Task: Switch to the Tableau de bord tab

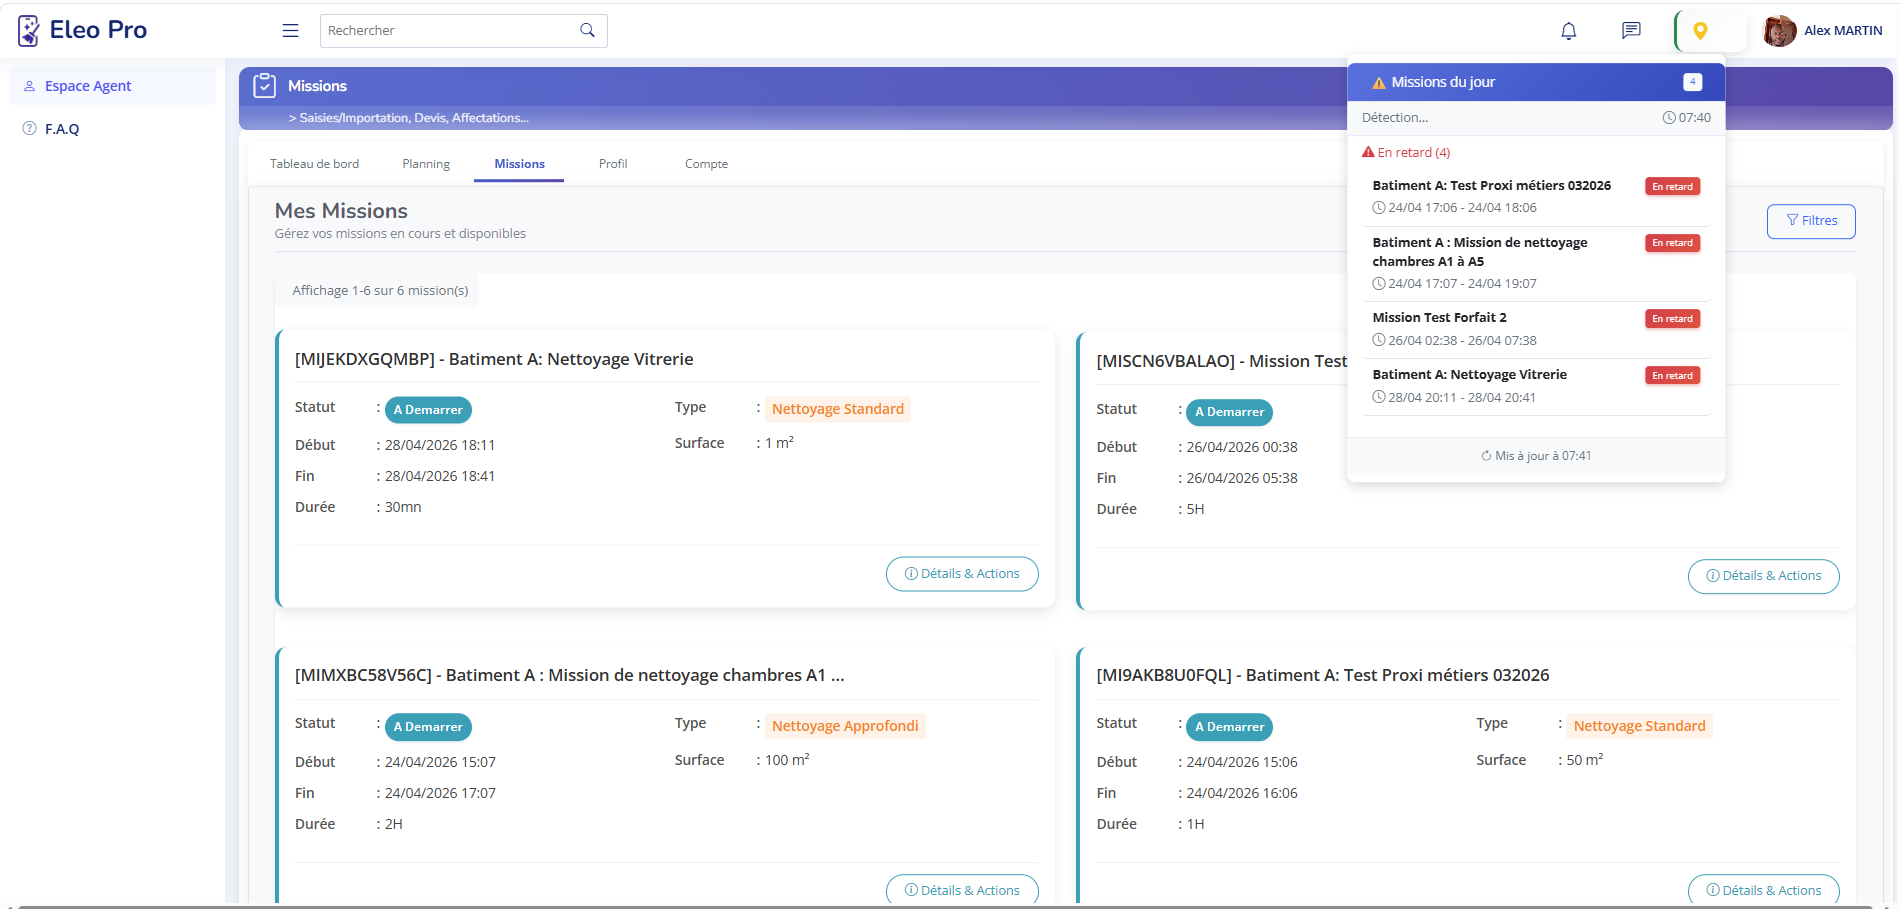Action: (314, 164)
